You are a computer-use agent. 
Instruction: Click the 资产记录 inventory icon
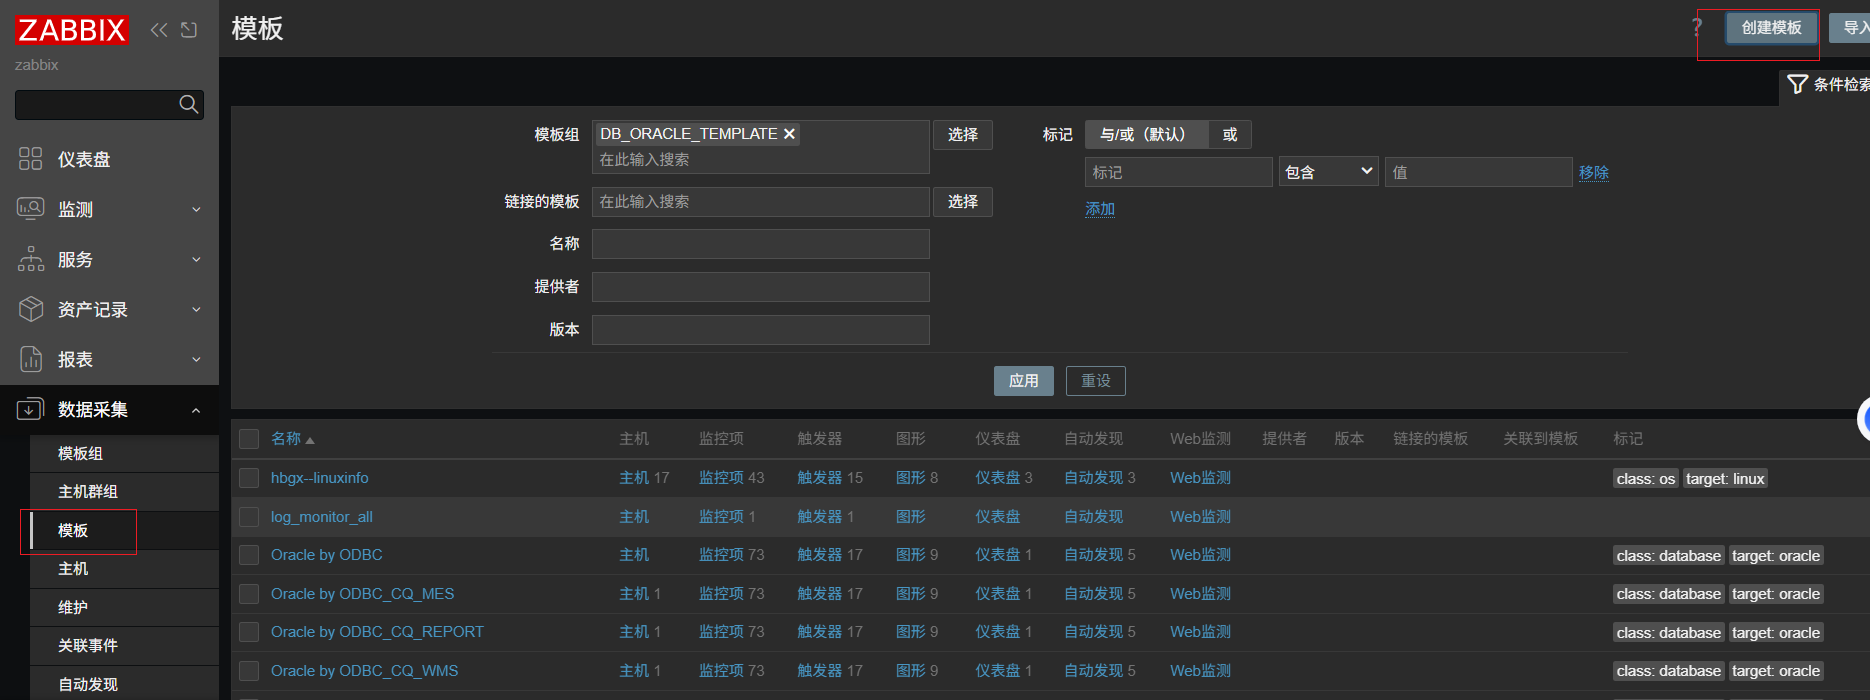pos(31,309)
